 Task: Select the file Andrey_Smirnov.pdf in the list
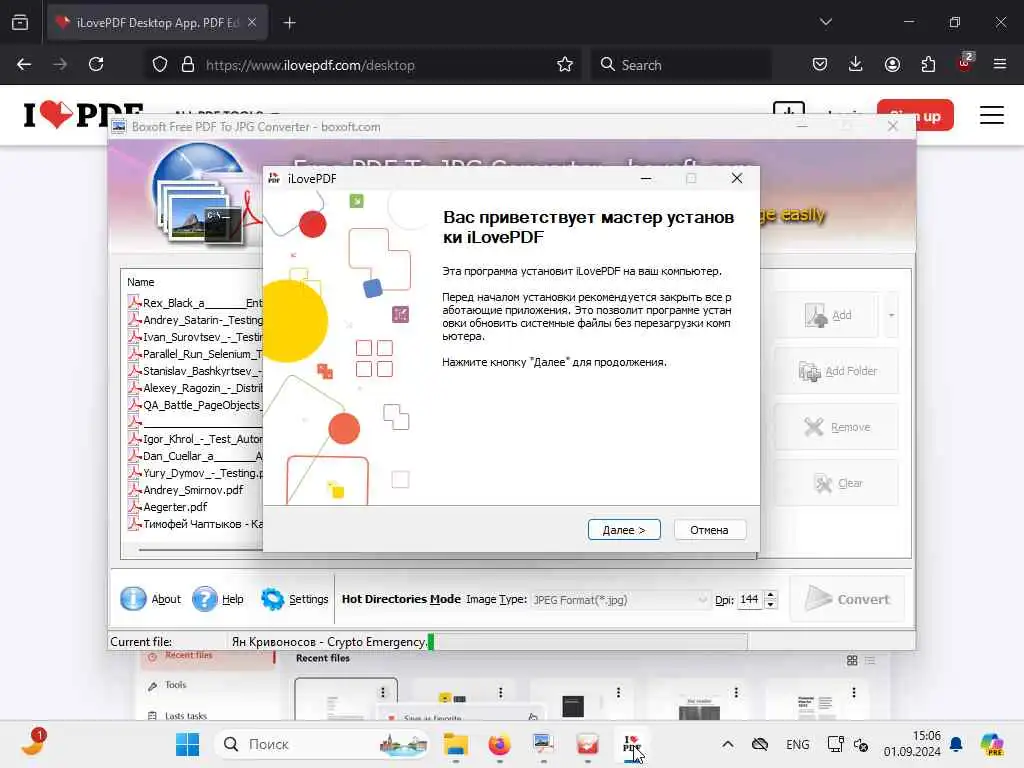click(193, 490)
